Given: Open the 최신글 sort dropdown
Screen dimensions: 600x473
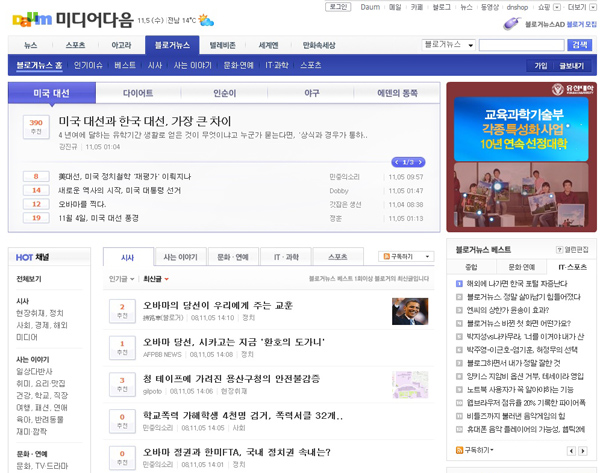Looking at the screenshot, I should coord(156,279).
